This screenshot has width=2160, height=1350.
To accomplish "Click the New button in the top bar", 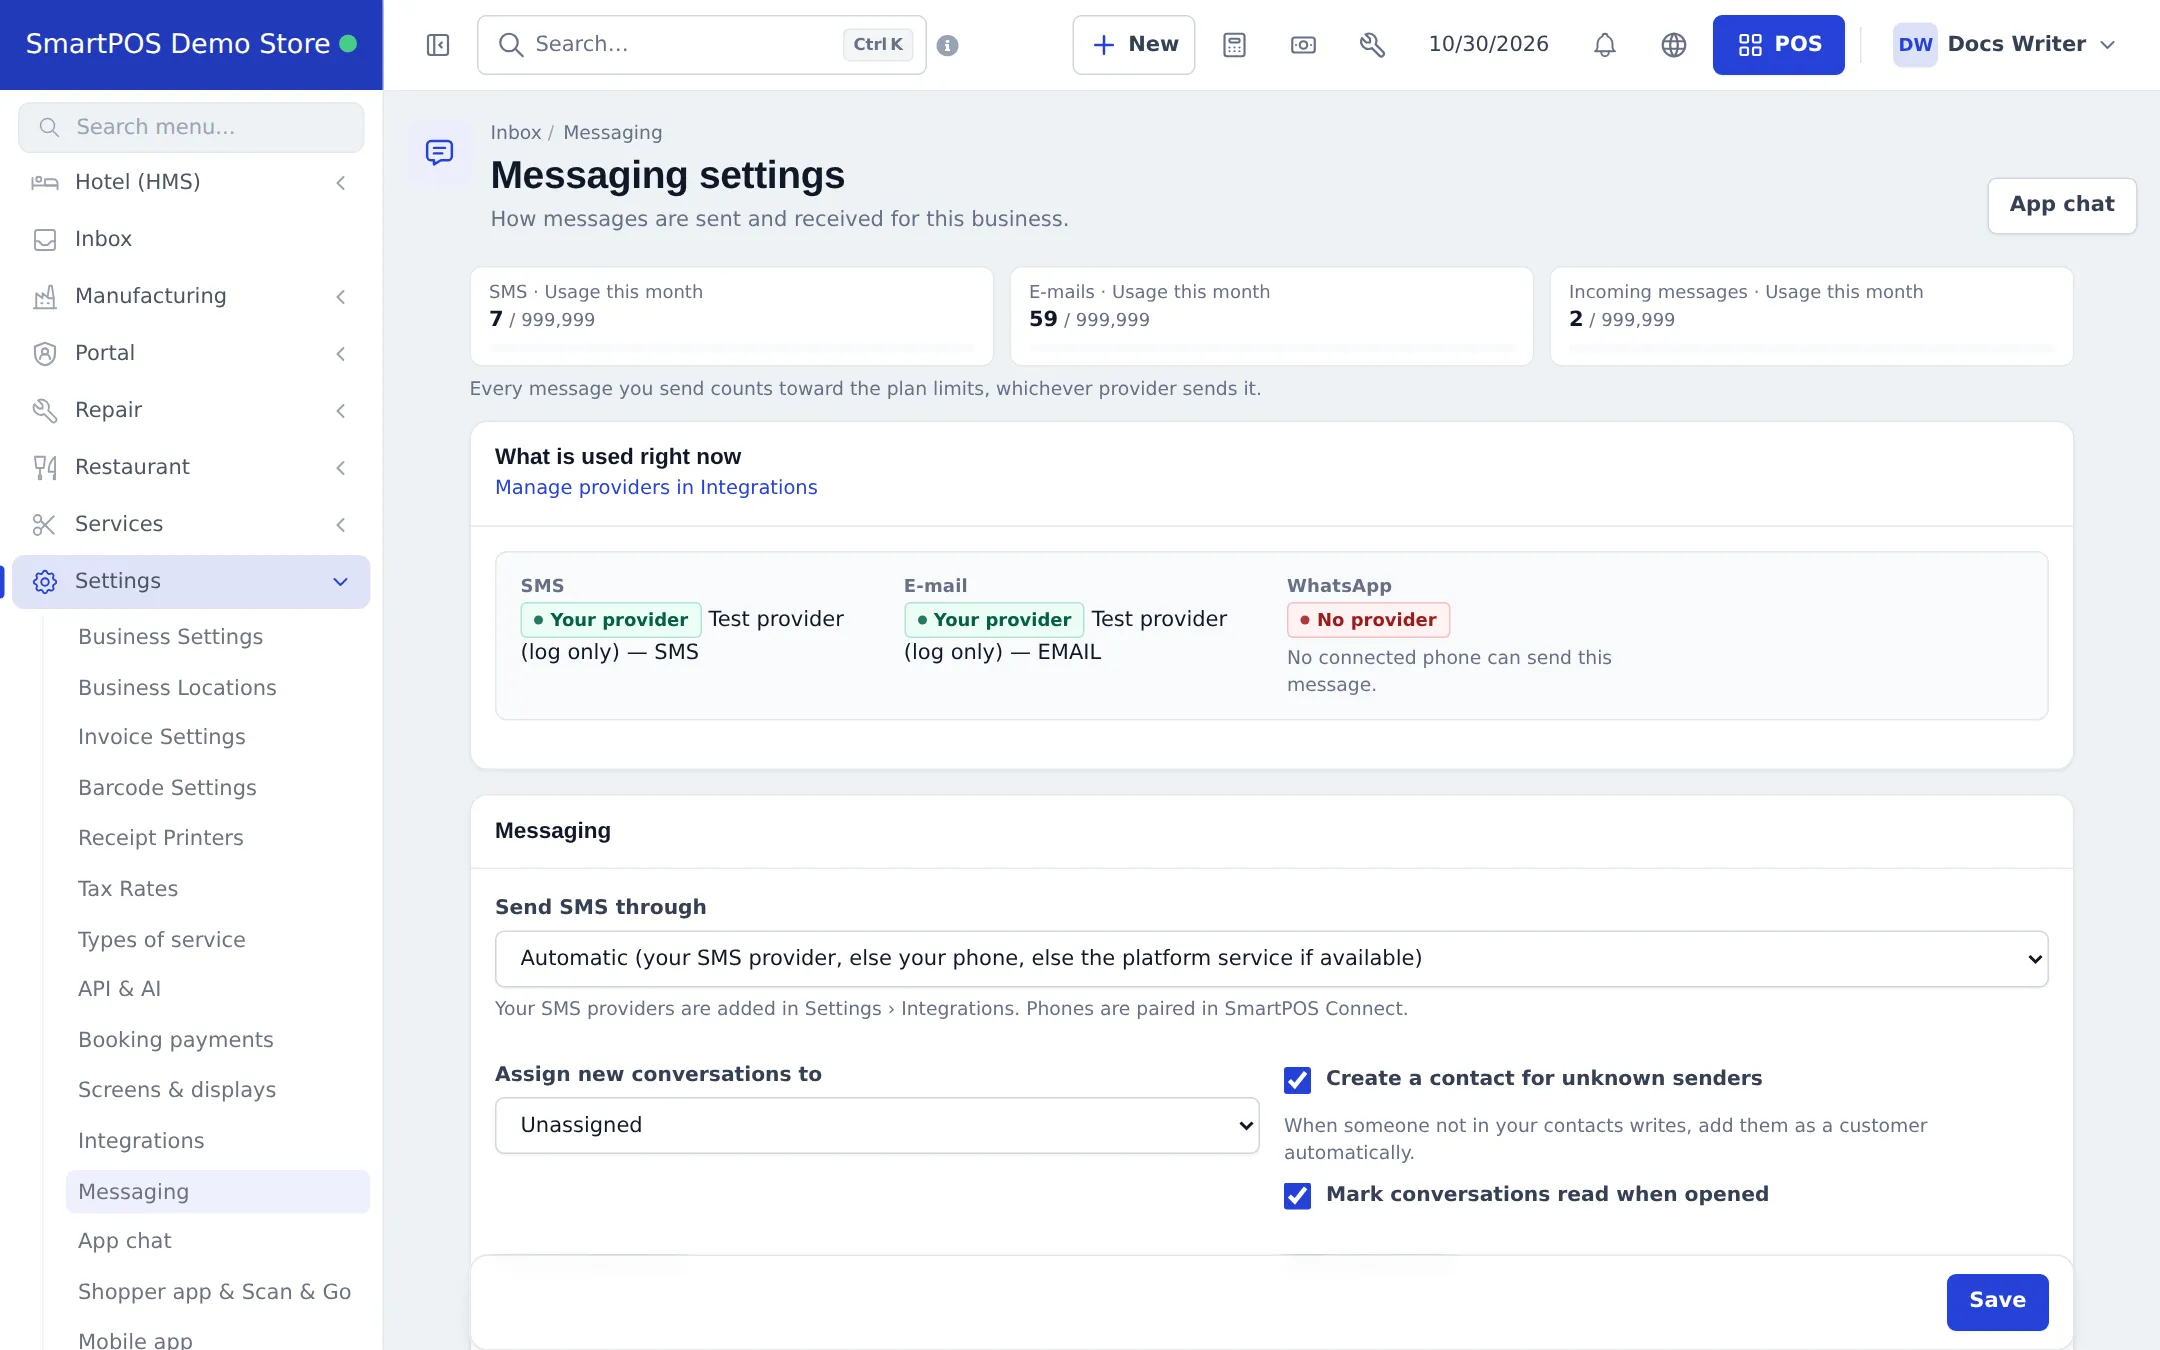I will pyautogui.click(x=1134, y=45).
